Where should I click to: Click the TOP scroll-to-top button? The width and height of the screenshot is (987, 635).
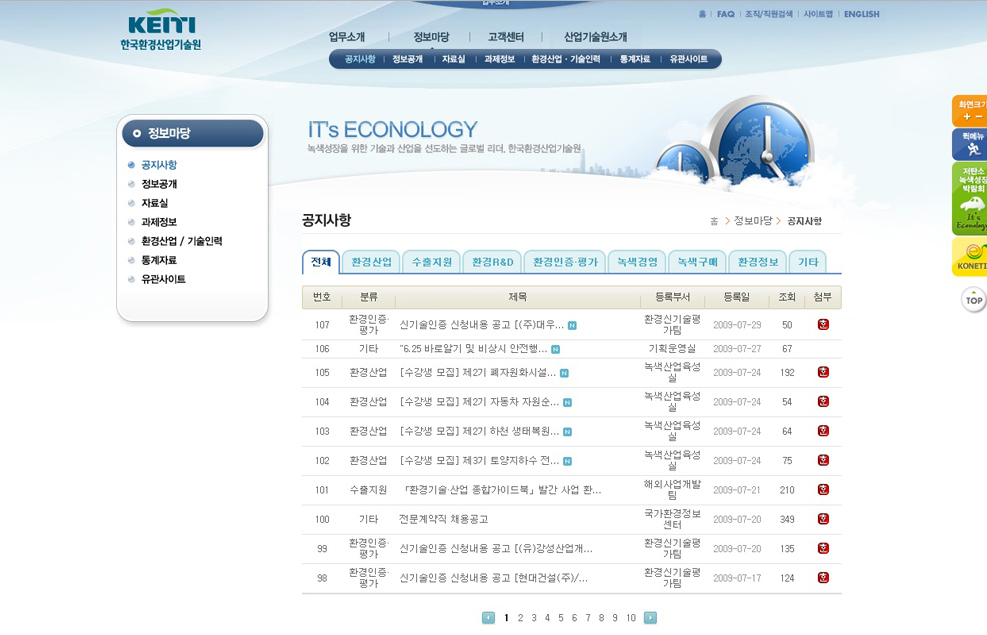tap(973, 299)
